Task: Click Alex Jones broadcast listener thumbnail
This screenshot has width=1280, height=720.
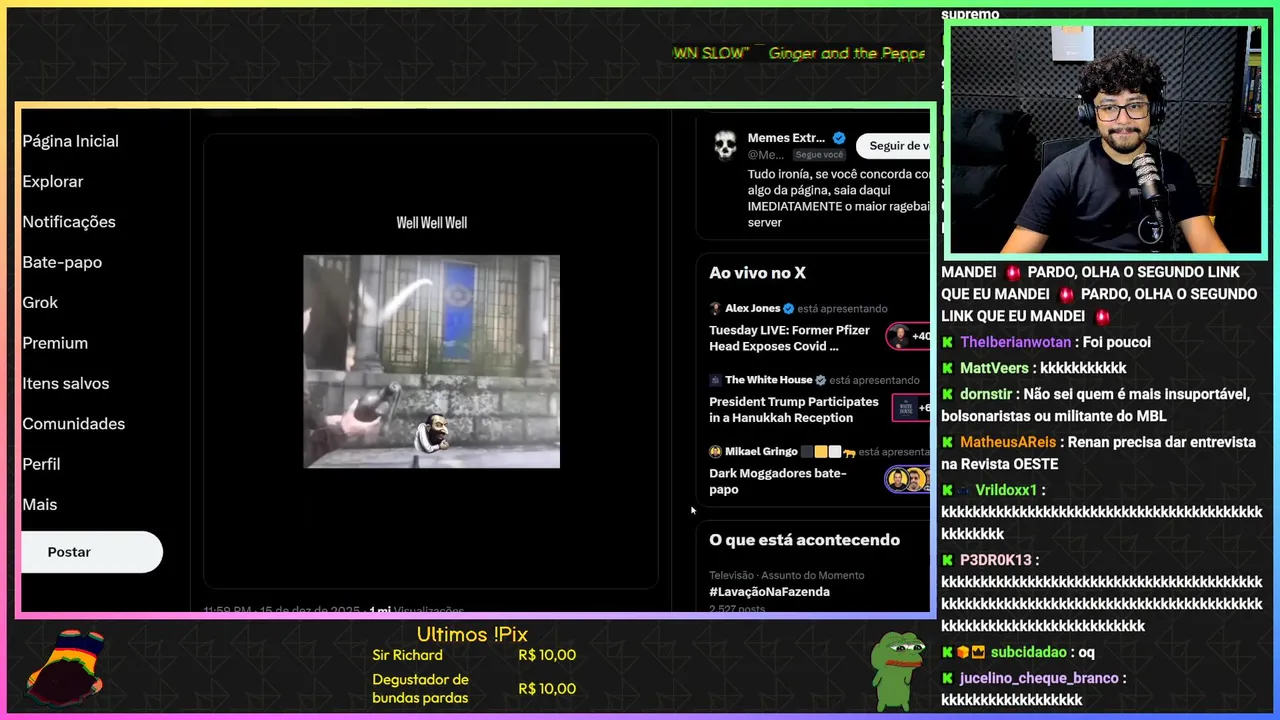Action: pos(908,337)
